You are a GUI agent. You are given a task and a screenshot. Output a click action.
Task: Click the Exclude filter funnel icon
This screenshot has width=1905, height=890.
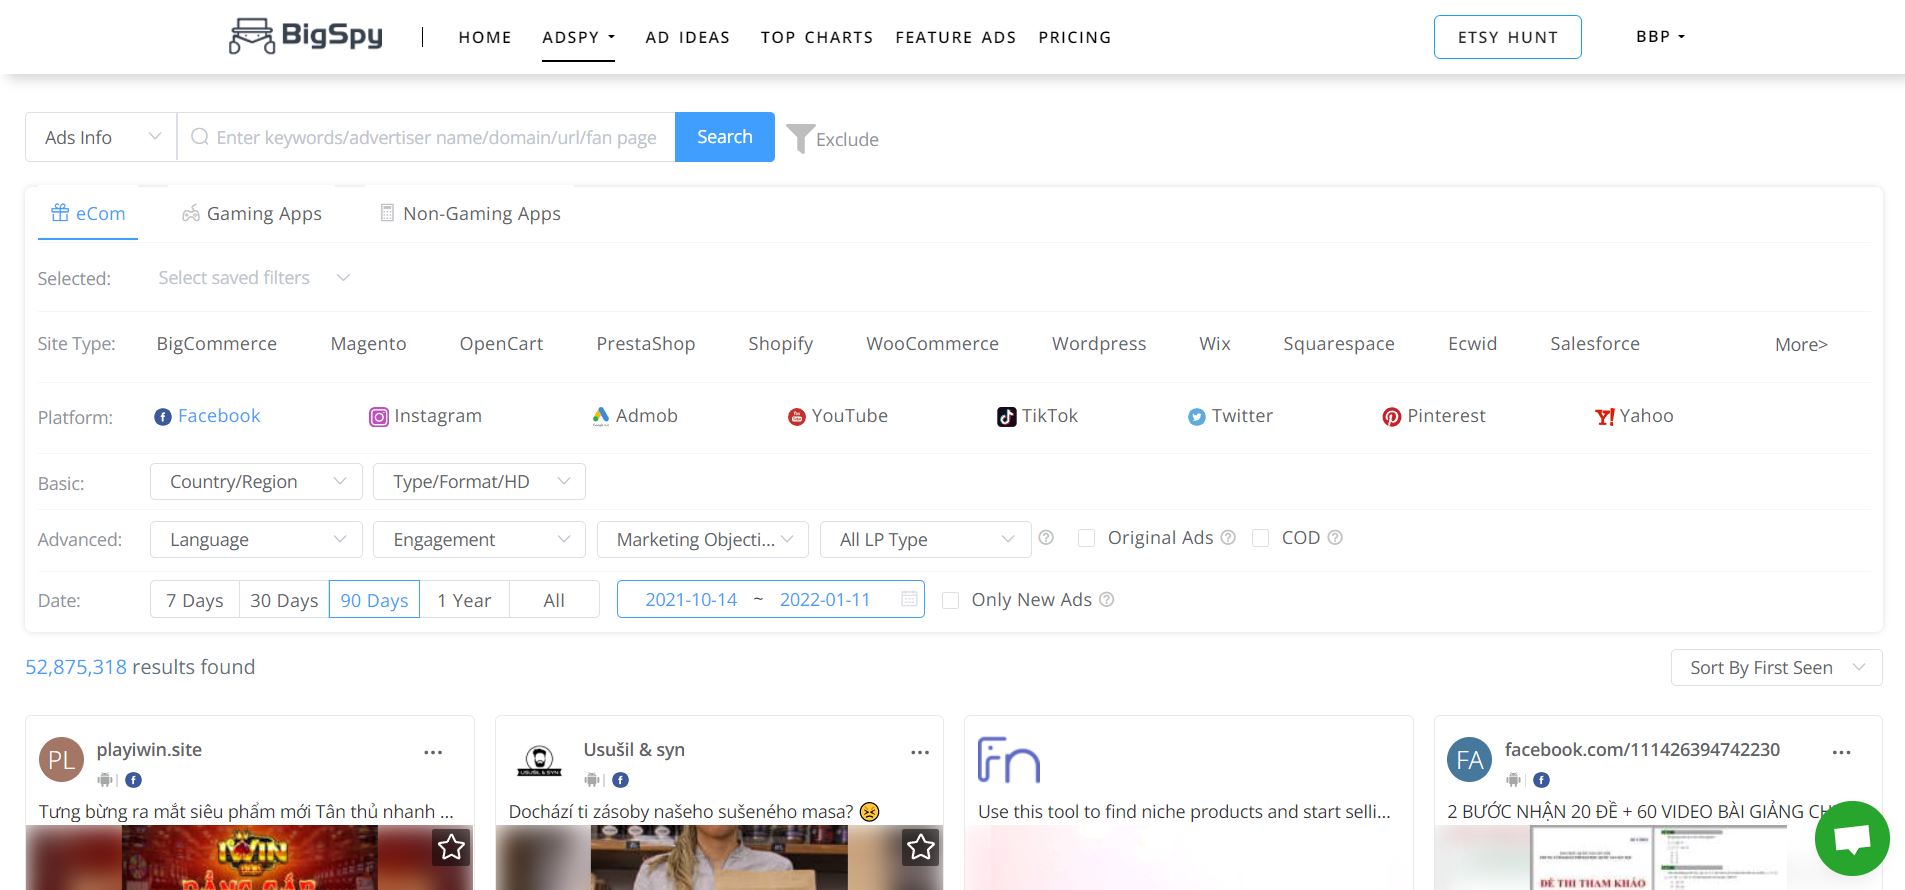coord(800,138)
